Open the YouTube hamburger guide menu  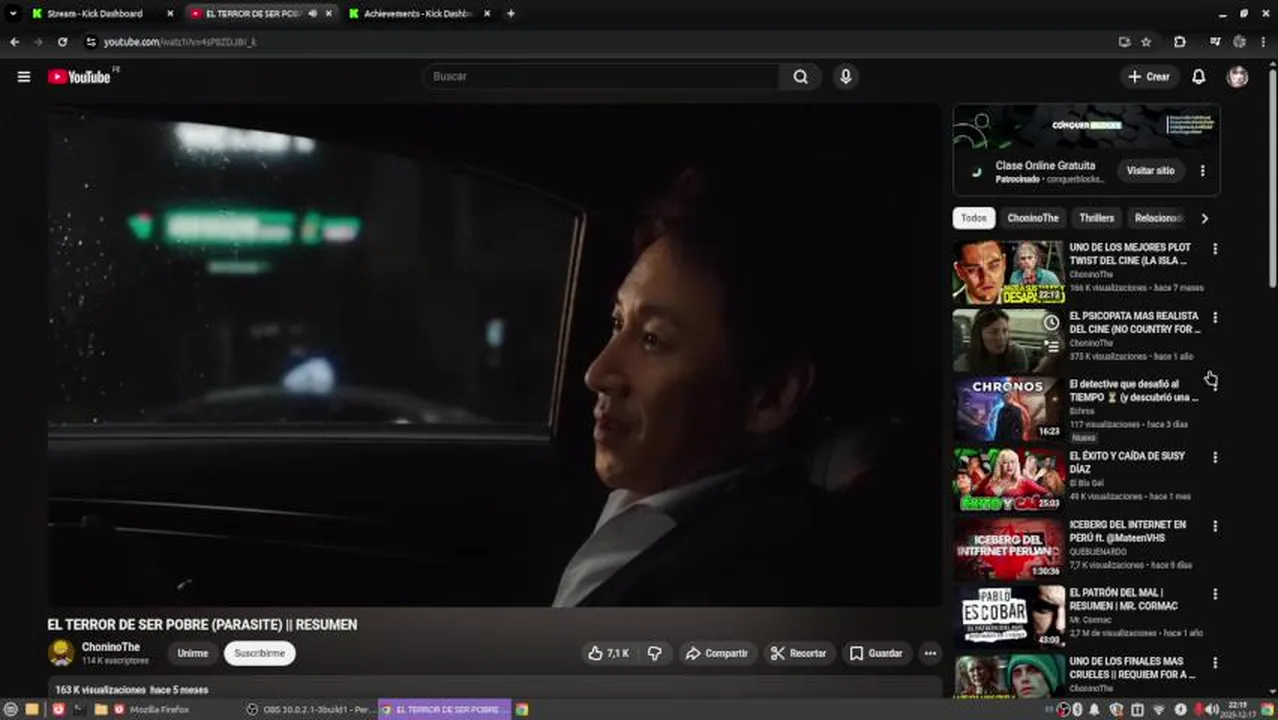[24, 77]
